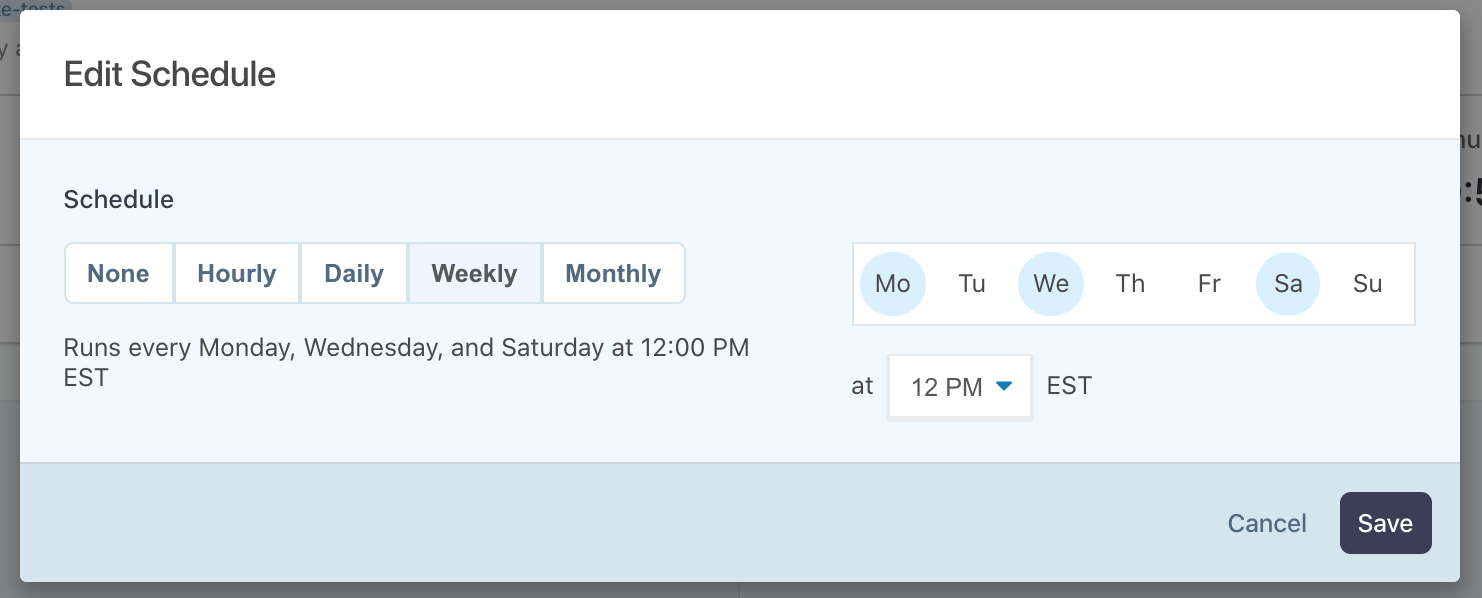Switch the schedule to Monthly

coord(613,273)
